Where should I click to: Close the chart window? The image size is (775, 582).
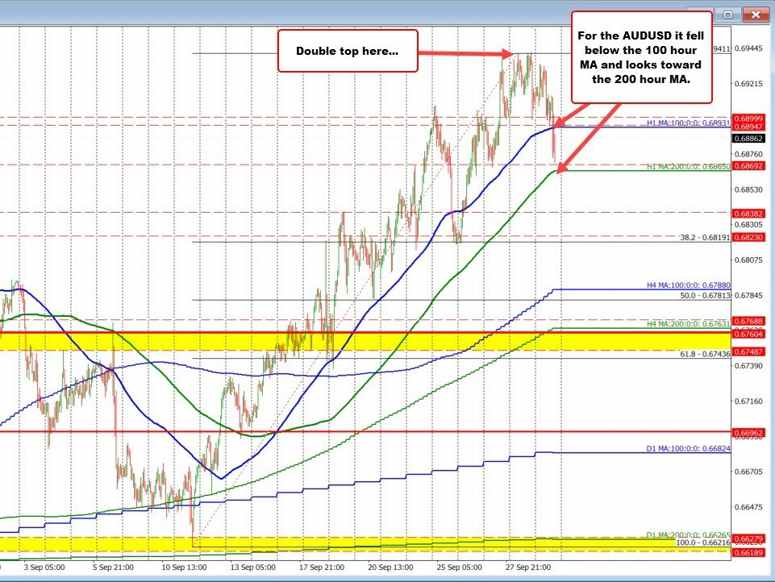755,15
